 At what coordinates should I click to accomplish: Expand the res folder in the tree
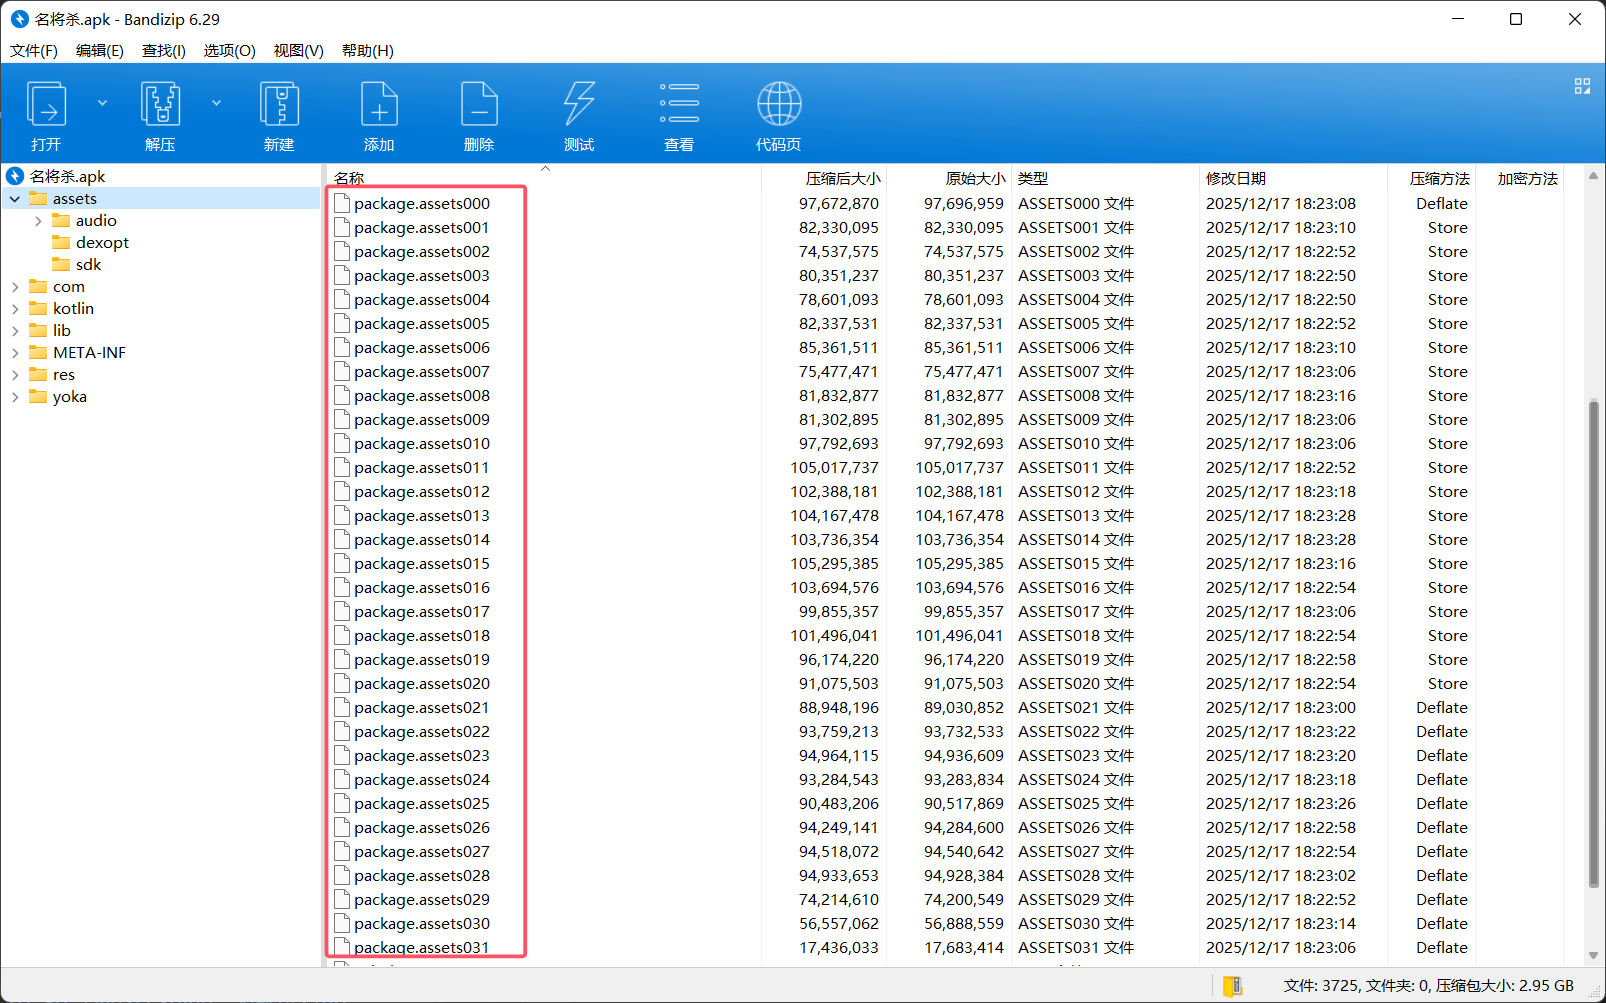pos(15,375)
